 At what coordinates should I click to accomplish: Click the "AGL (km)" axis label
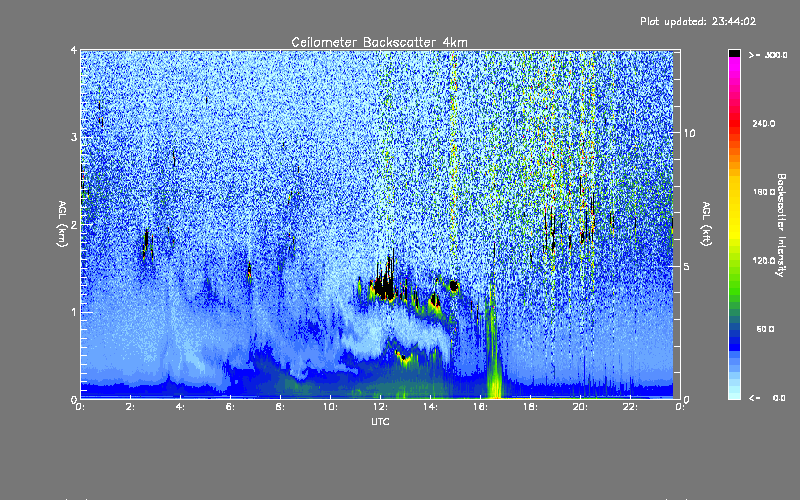(62, 224)
